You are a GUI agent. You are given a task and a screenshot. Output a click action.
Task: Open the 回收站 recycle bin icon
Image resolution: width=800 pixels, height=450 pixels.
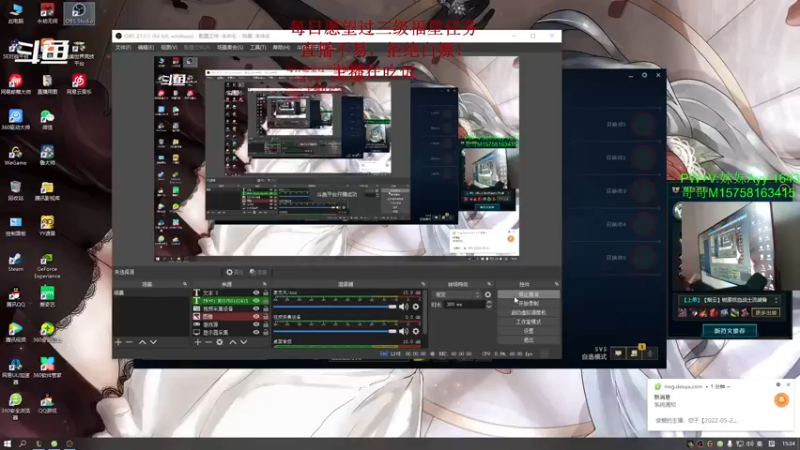(15, 190)
